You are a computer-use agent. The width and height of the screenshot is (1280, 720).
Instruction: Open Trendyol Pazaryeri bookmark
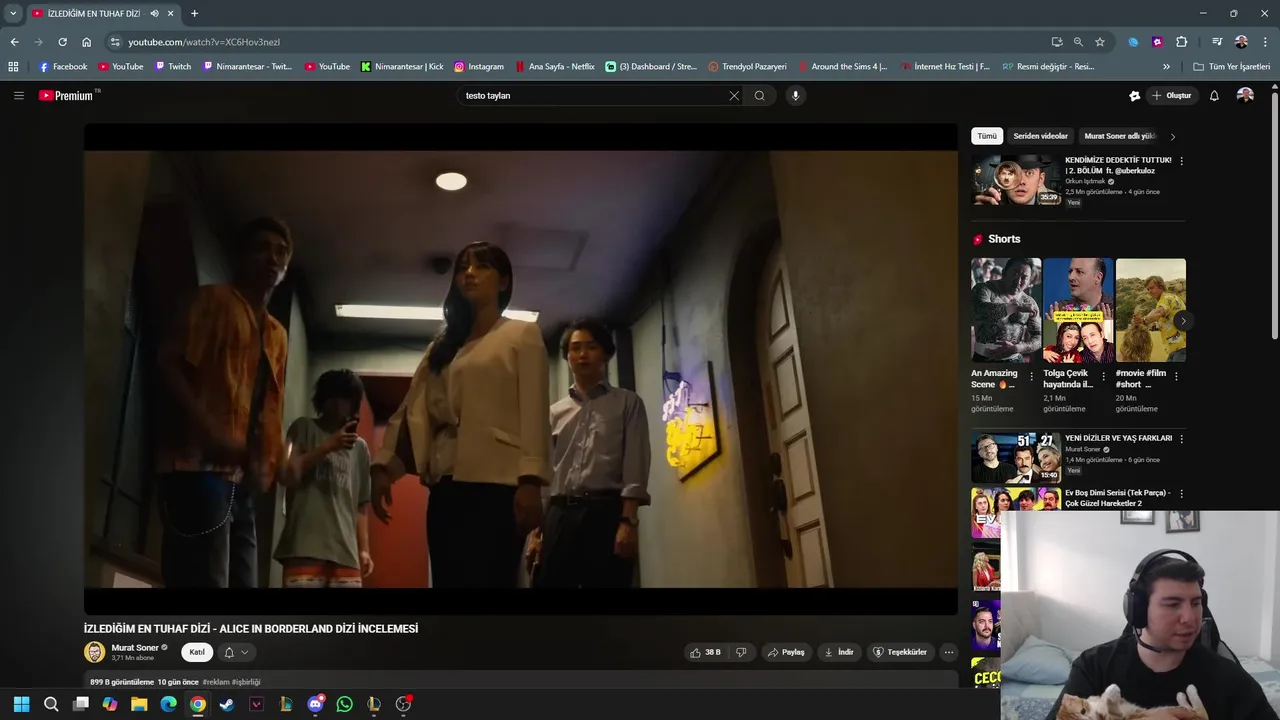pos(747,67)
